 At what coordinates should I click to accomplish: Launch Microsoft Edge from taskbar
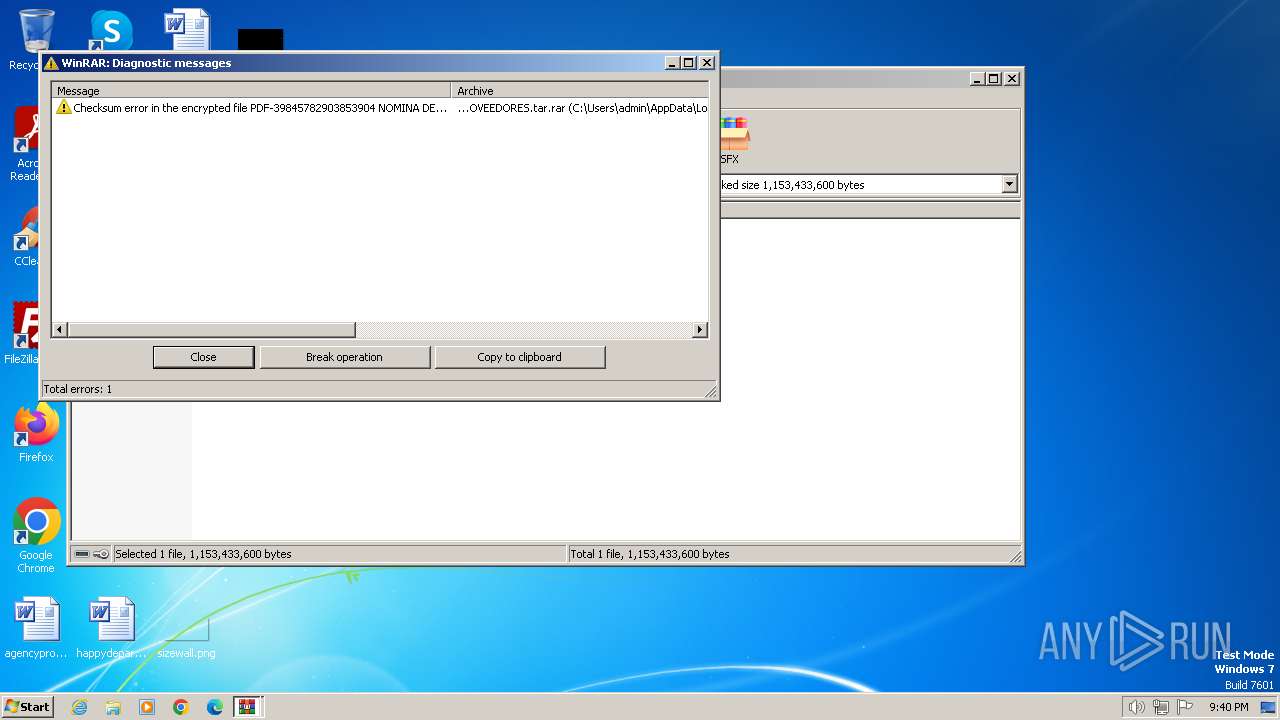pos(215,707)
